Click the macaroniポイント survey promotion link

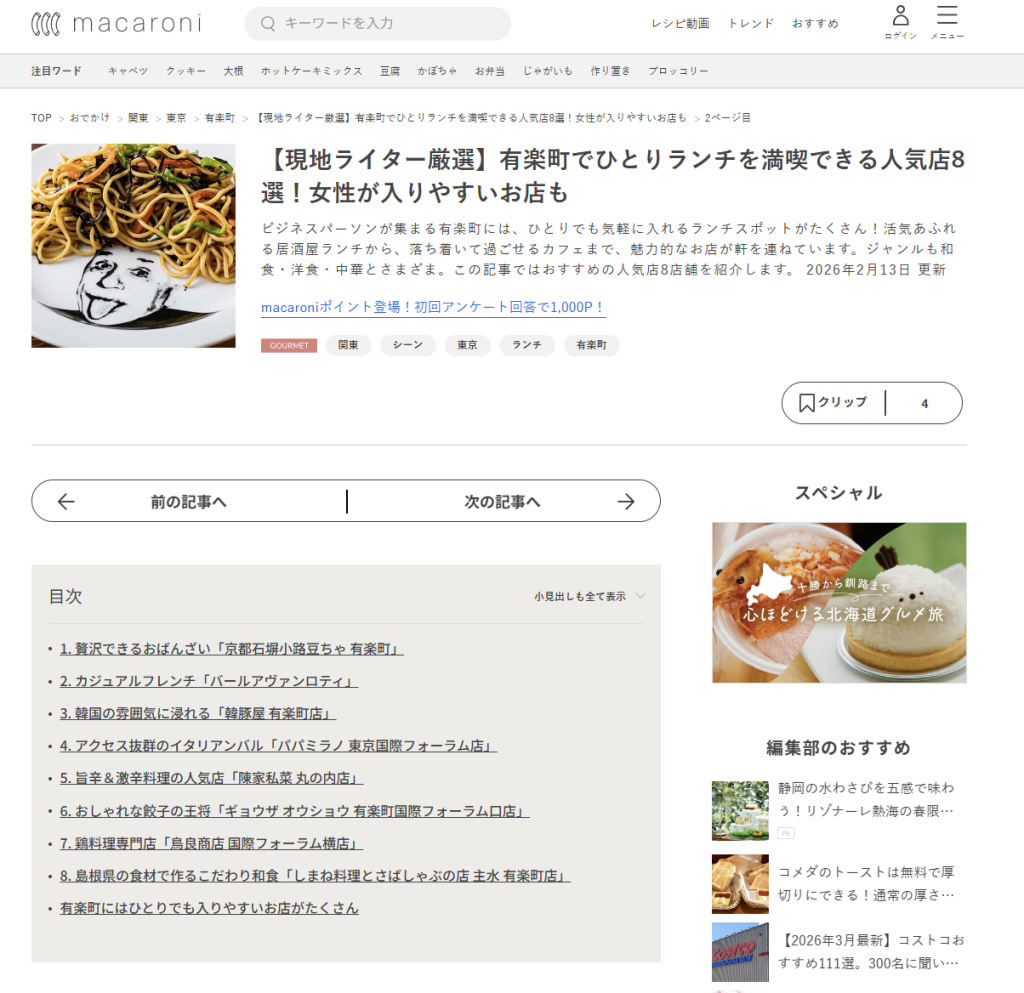(433, 308)
